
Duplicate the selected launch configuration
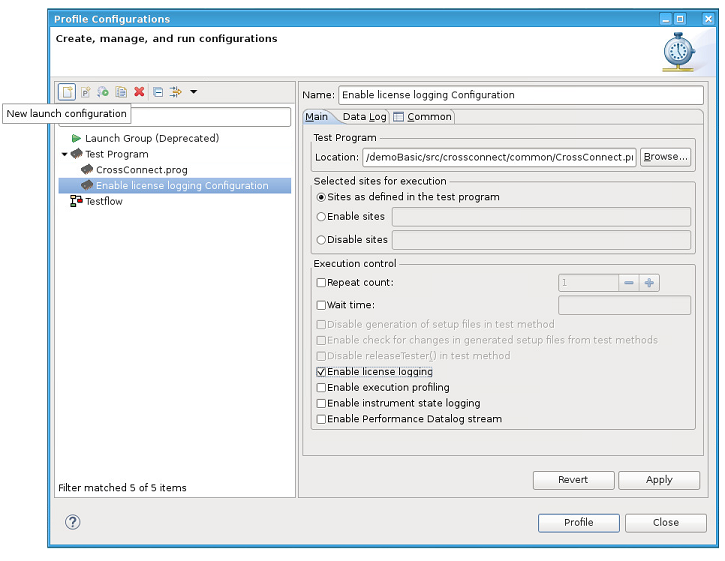(x=121, y=92)
